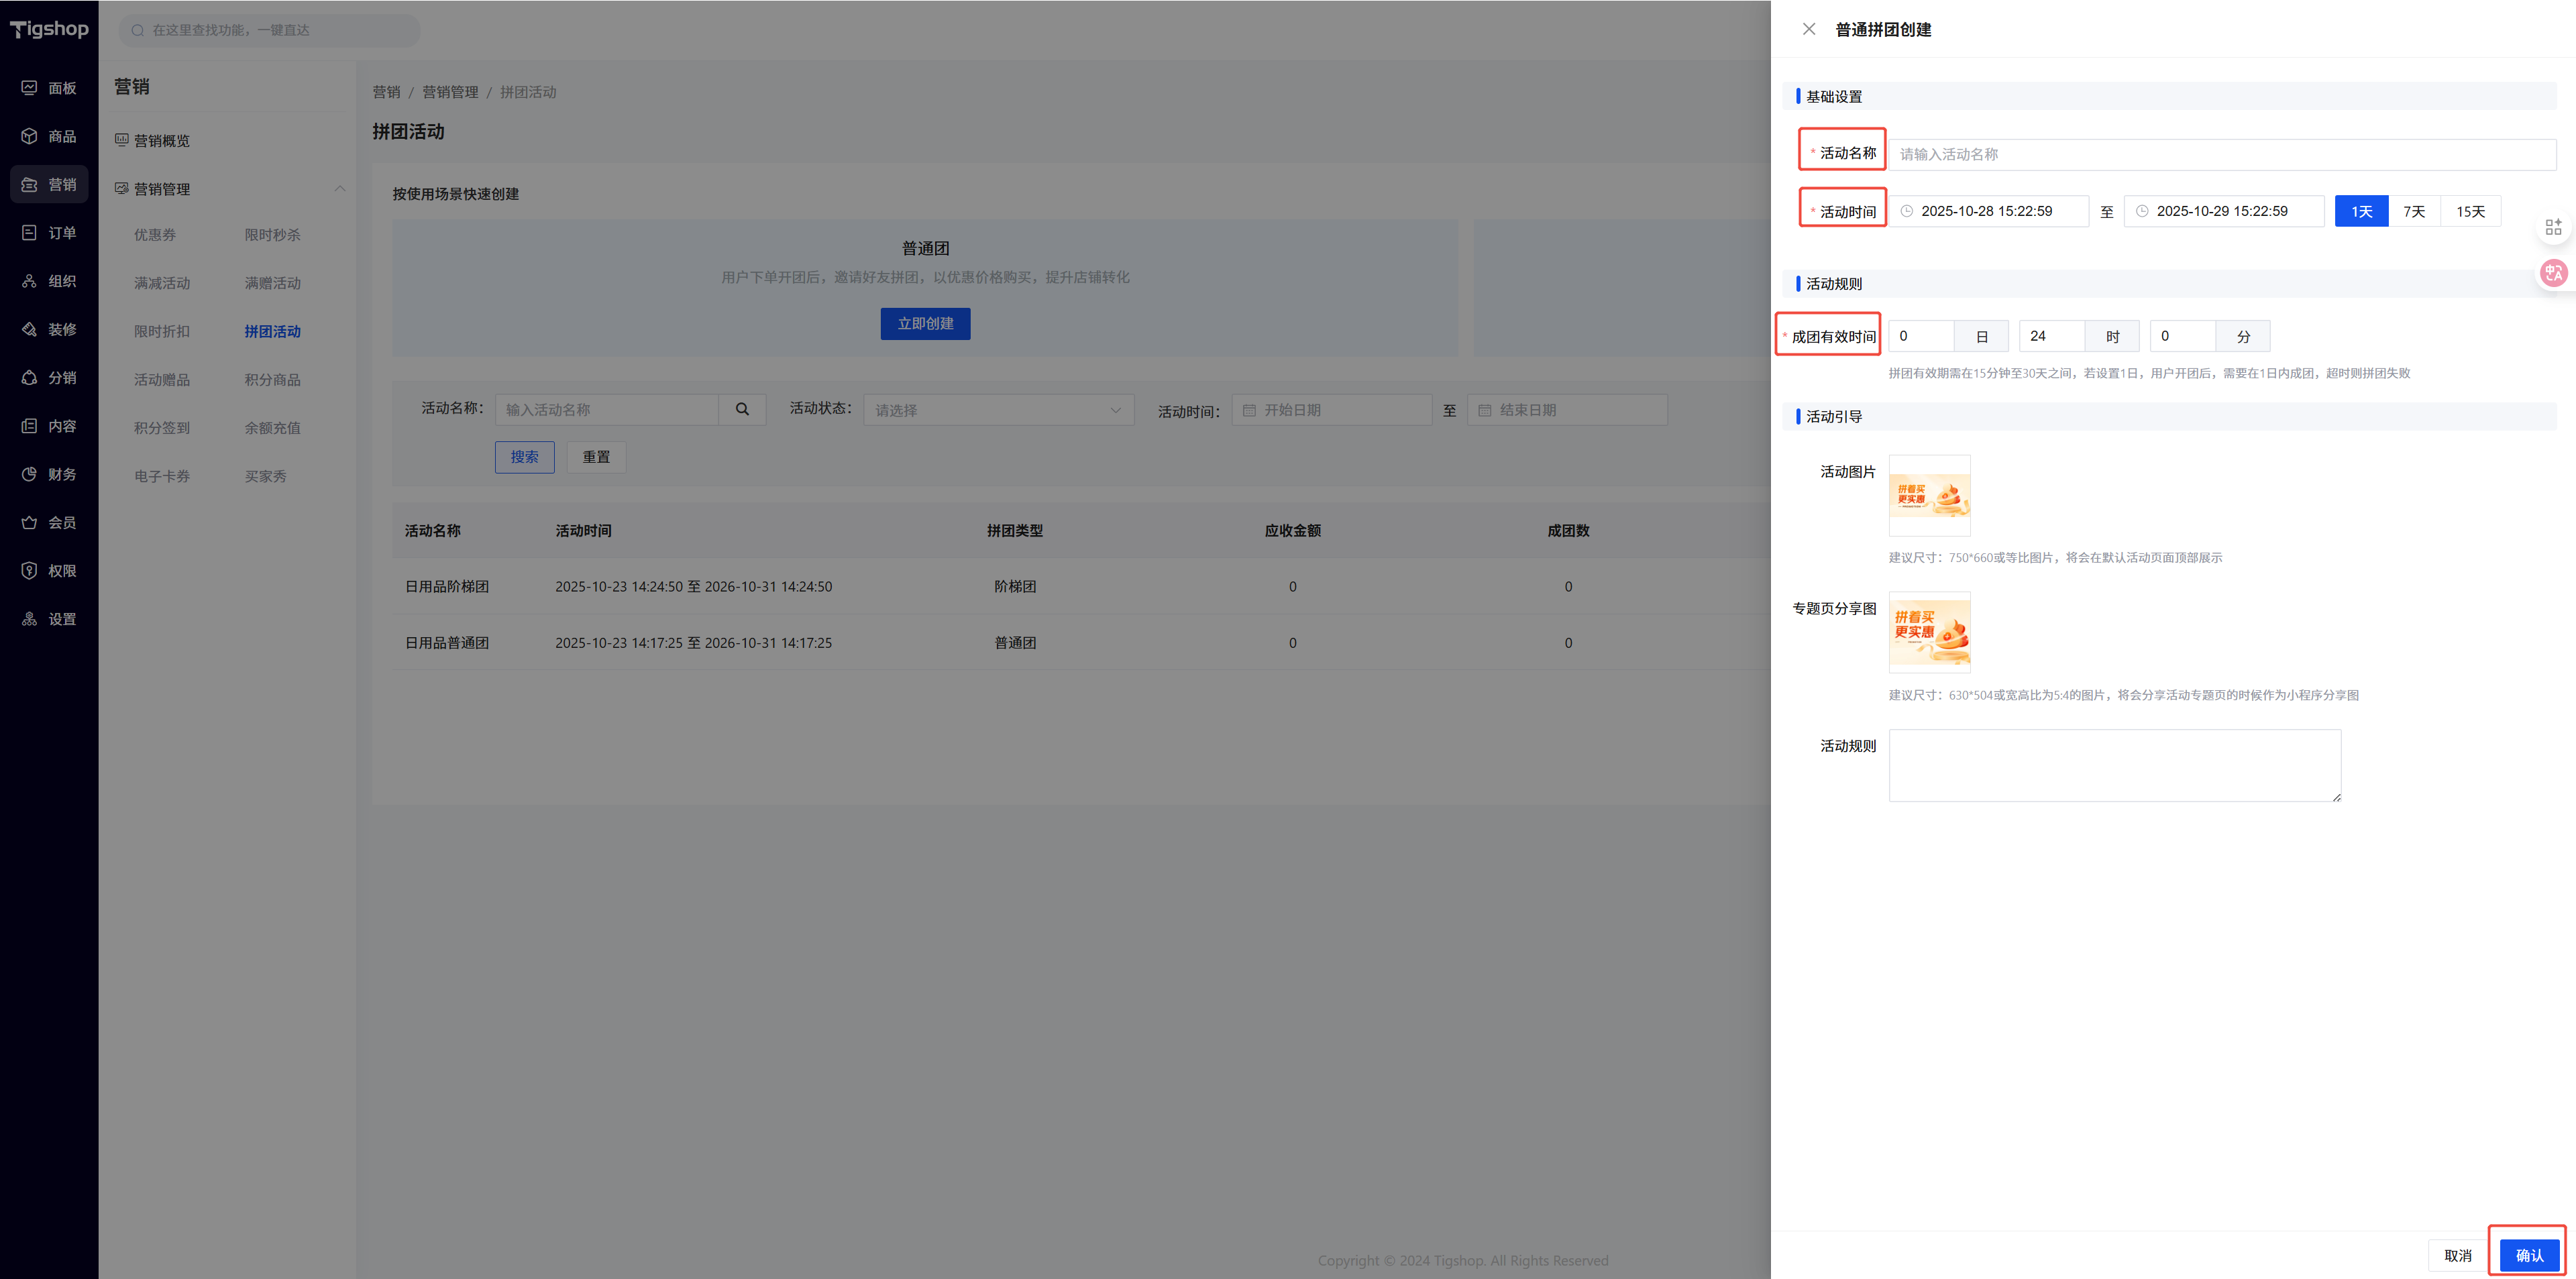The height and width of the screenshot is (1279, 2576).
Task: Select the 7天 duration option
Action: [x=2414, y=211]
